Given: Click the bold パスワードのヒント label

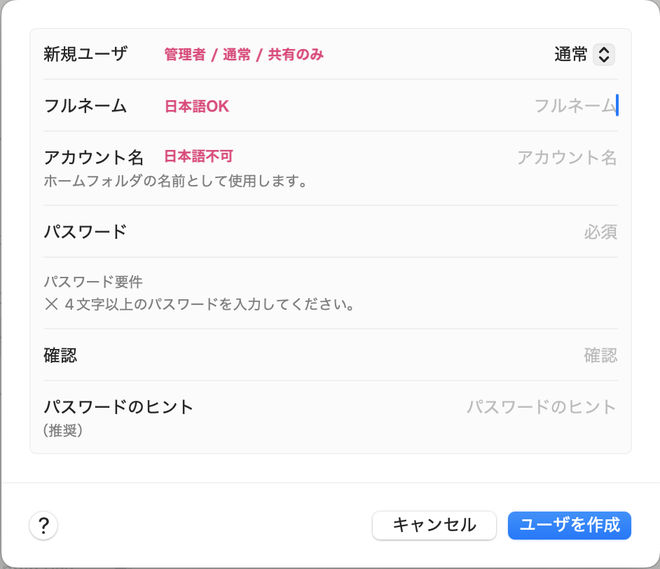Looking at the screenshot, I should pos(118,407).
